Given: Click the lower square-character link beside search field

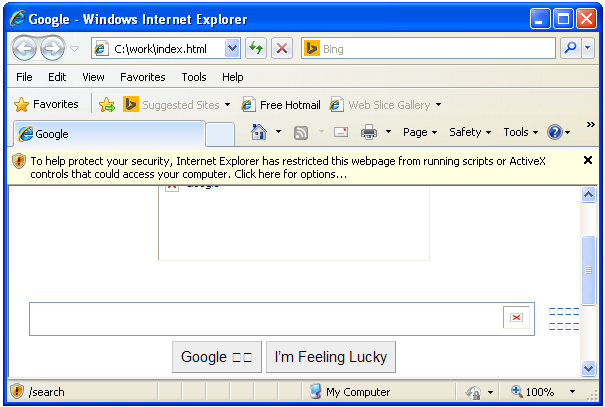Looking at the screenshot, I should click(x=564, y=326).
